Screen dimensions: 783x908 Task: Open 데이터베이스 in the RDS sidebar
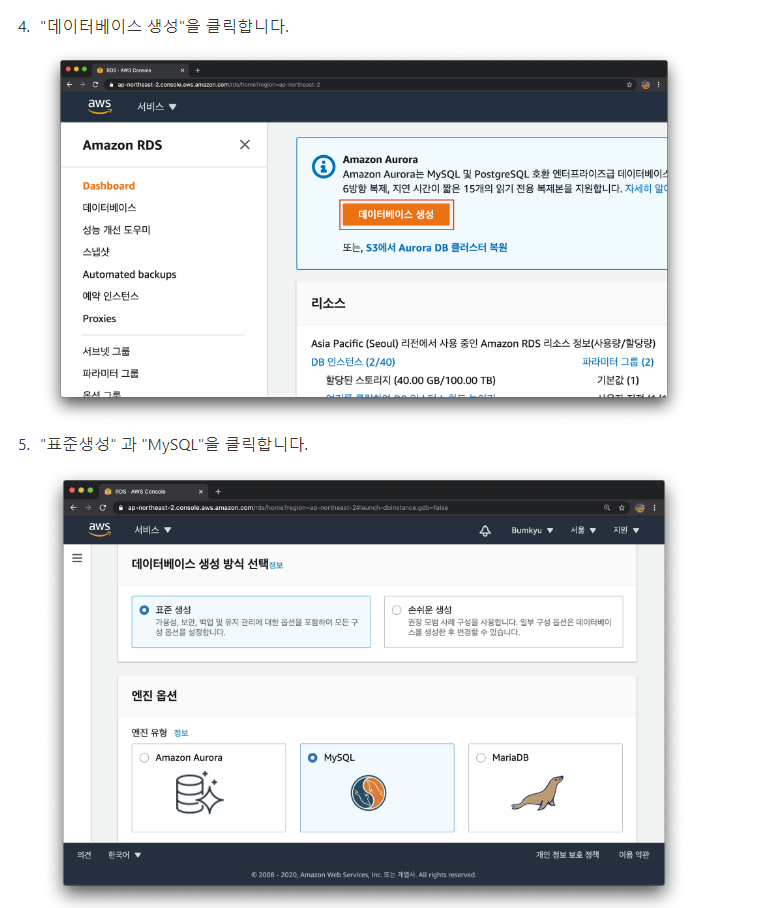(x=109, y=207)
